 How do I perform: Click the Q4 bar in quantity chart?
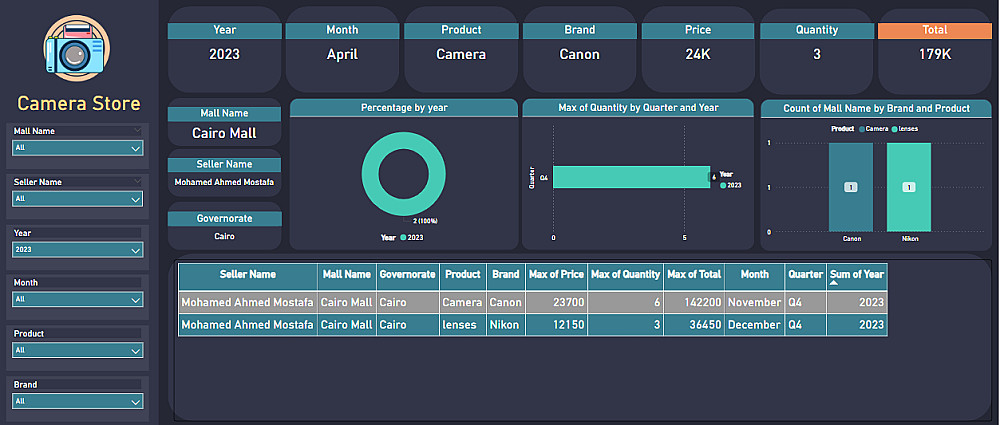pyautogui.click(x=630, y=177)
